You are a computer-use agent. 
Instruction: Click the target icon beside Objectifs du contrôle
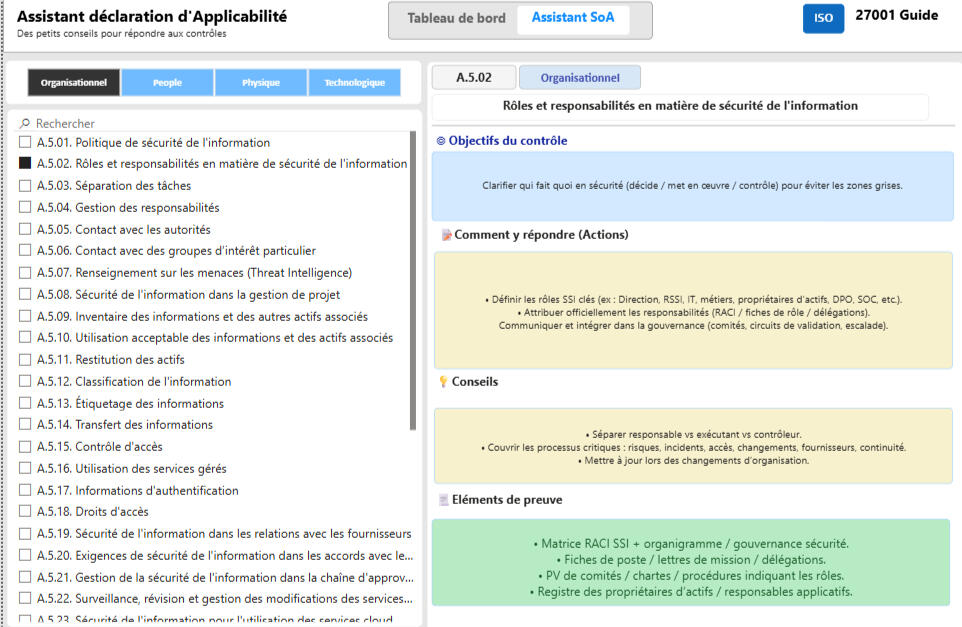click(441, 141)
